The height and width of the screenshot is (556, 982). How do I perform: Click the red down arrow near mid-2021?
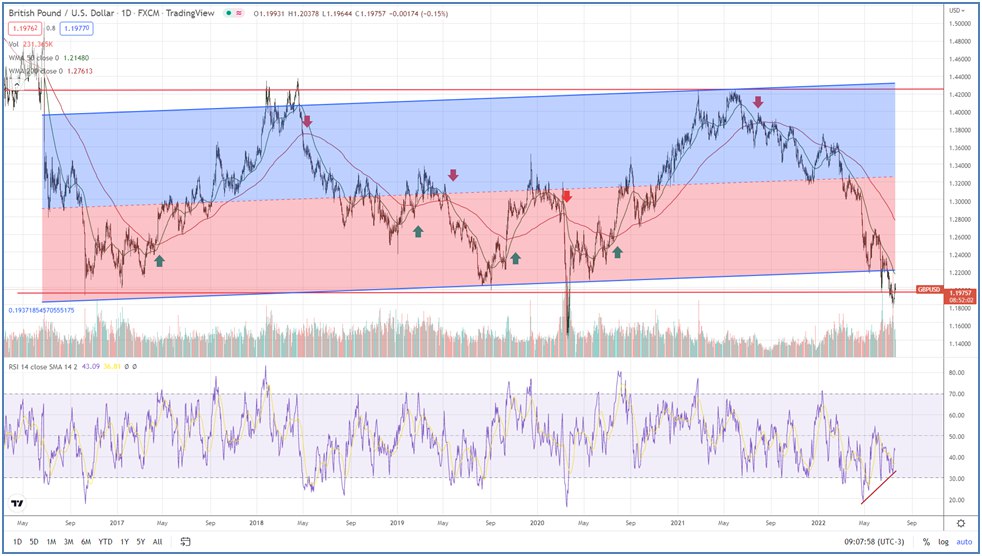pos(758,102)
